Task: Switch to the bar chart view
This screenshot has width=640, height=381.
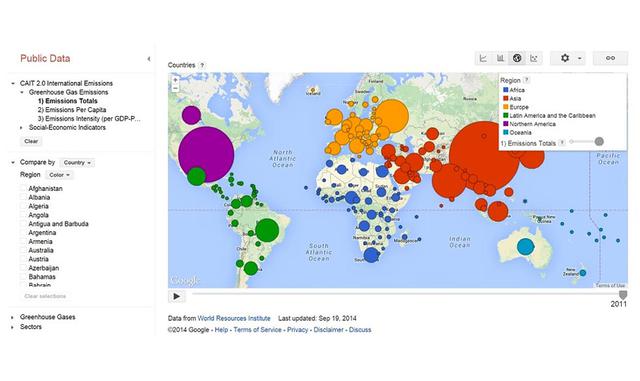Action: (x=500, y=58)
